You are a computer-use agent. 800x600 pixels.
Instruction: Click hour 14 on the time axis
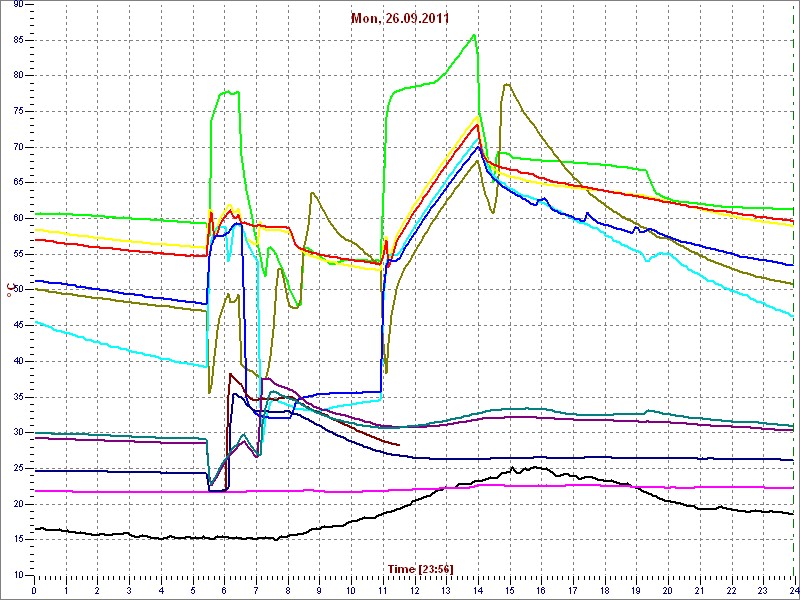[x=478, y=590]
